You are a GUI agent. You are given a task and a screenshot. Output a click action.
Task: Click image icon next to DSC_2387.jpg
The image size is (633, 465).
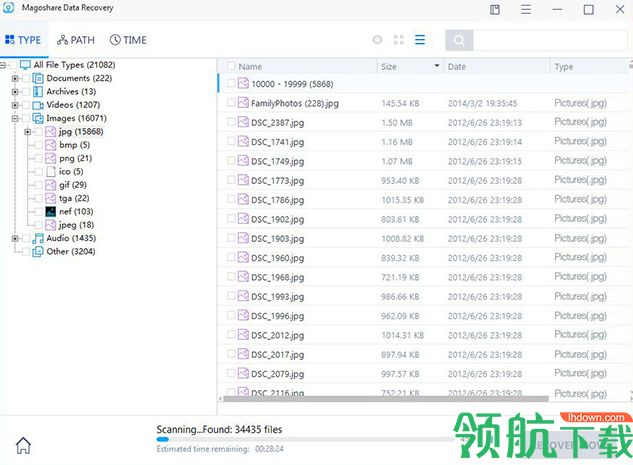tap(243, 122)
